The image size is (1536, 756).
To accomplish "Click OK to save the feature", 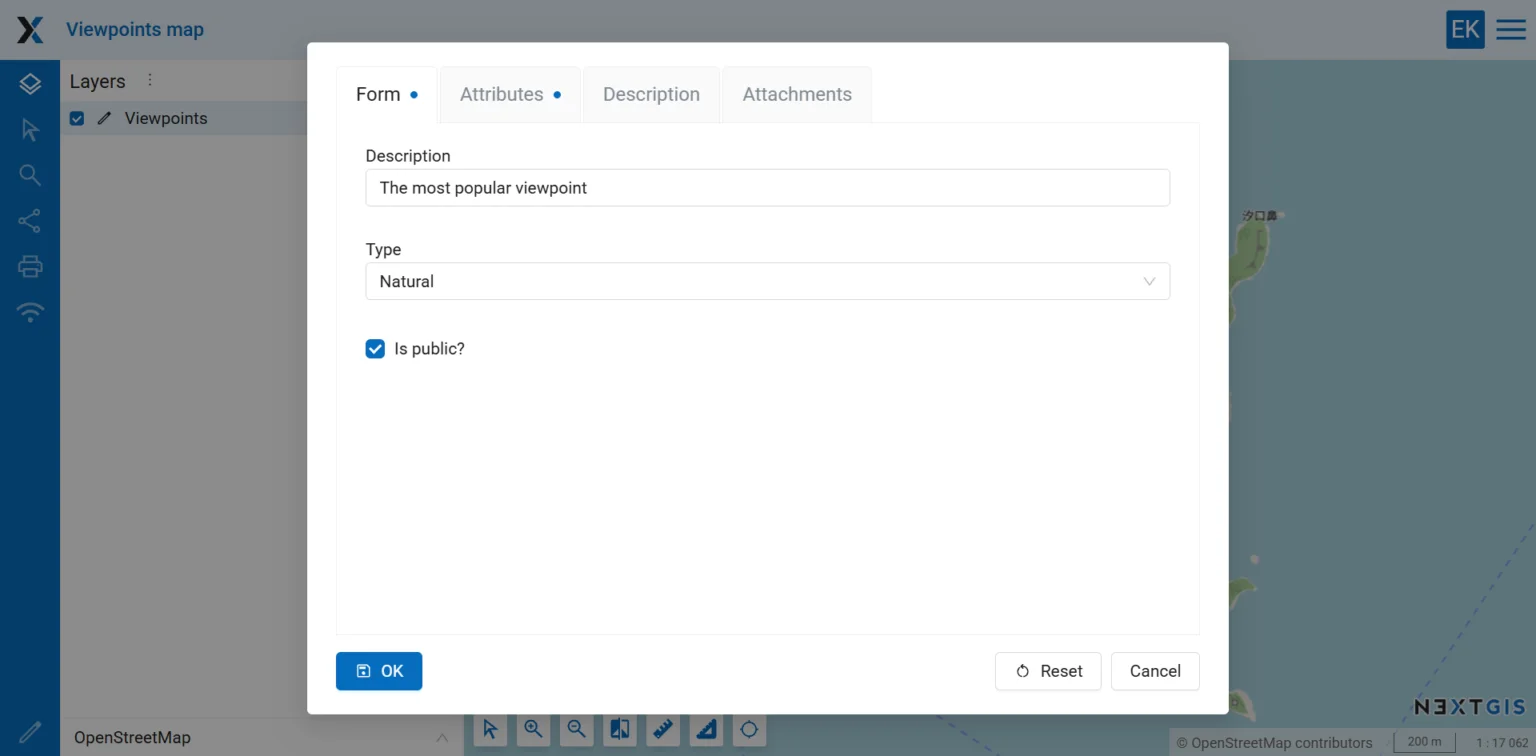I will click(379, 671).
